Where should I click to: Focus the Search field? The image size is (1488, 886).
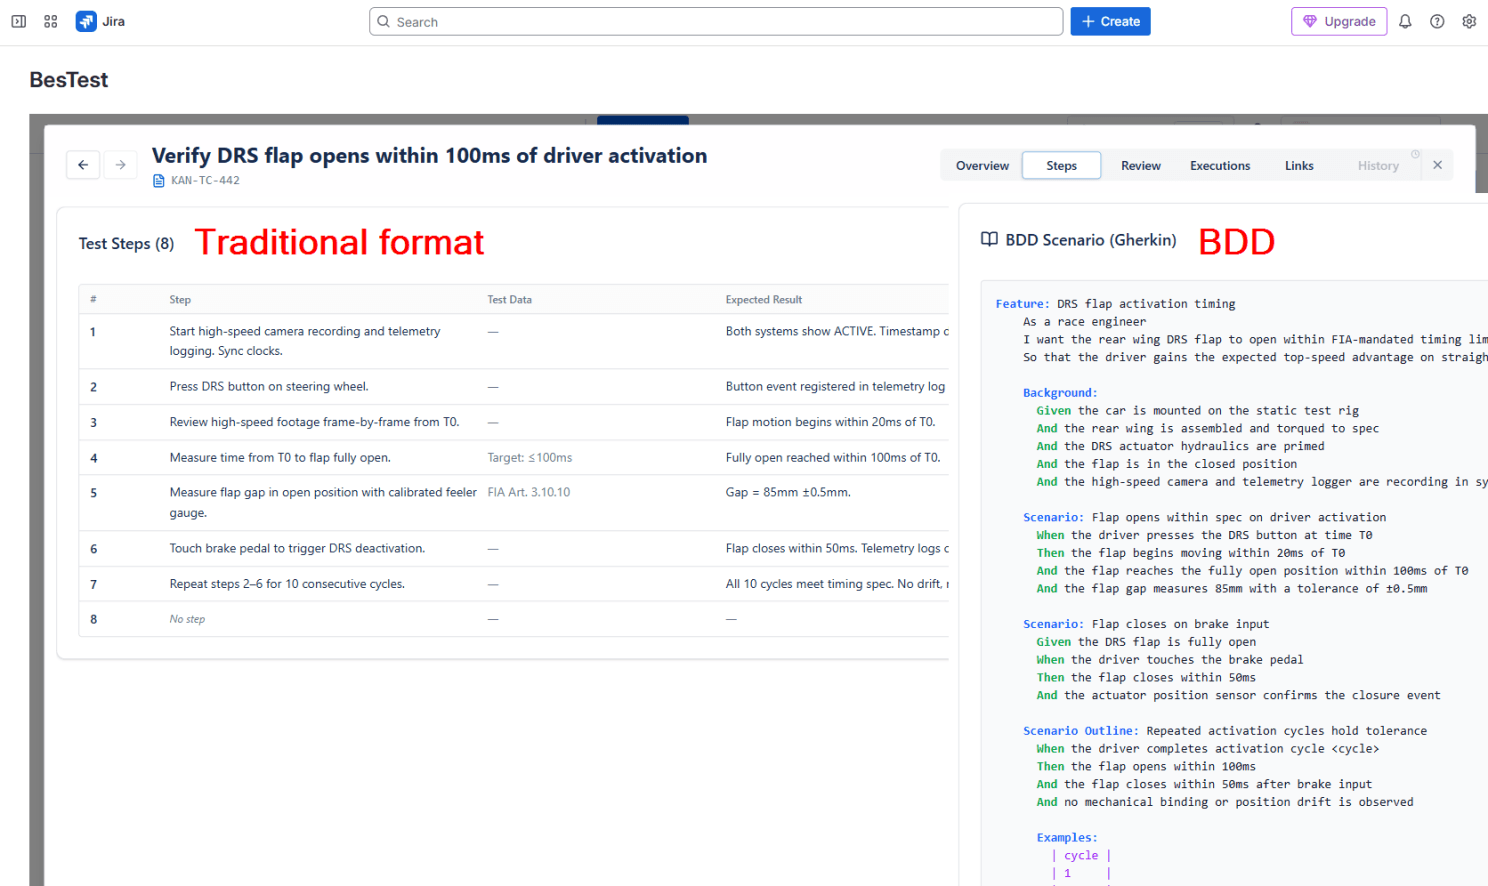point(716,21)
